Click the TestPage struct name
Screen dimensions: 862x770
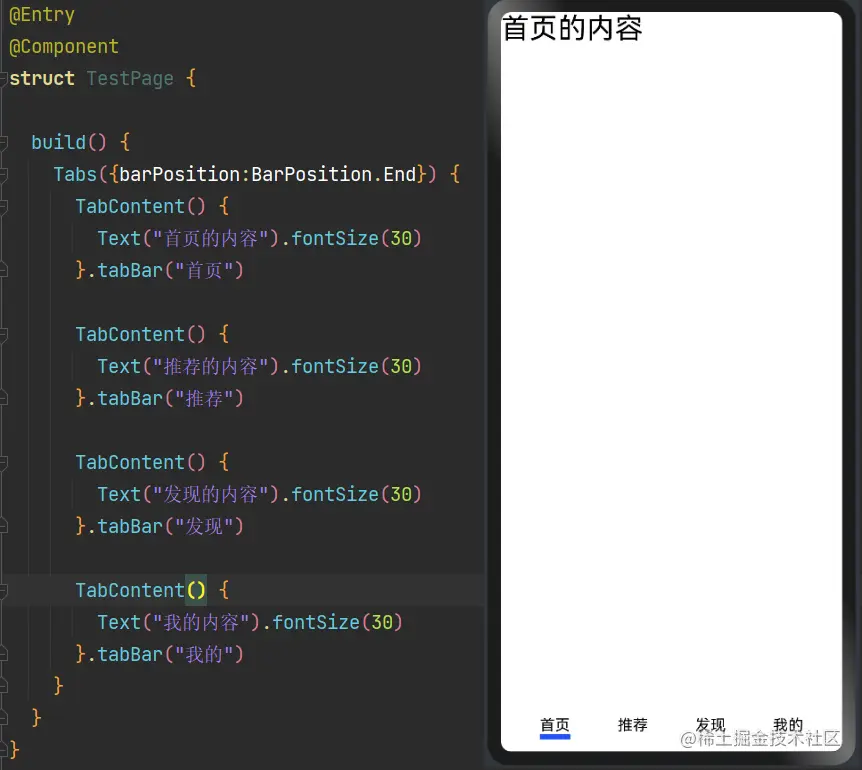pyautogui.click(x=129, y=78)
